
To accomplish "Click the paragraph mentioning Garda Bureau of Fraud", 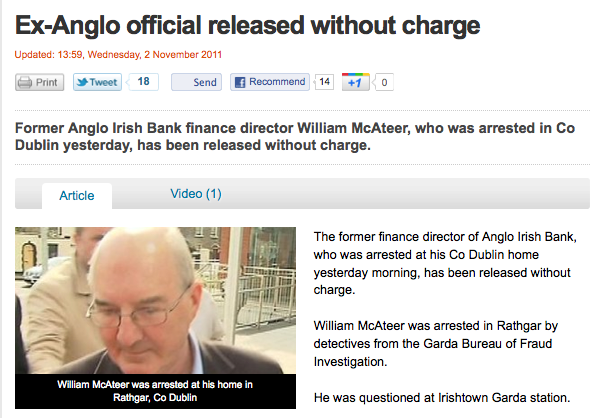I will (436, 344).
